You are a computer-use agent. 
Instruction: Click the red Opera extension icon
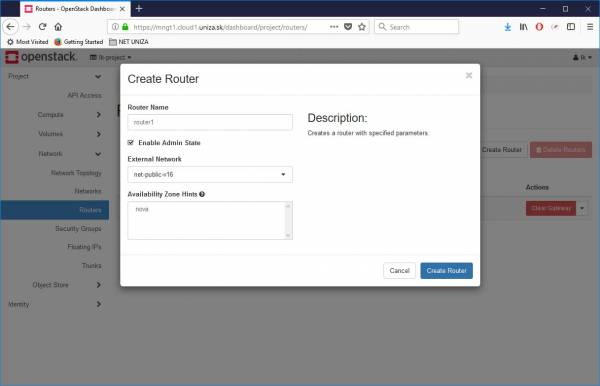point(539,27)
